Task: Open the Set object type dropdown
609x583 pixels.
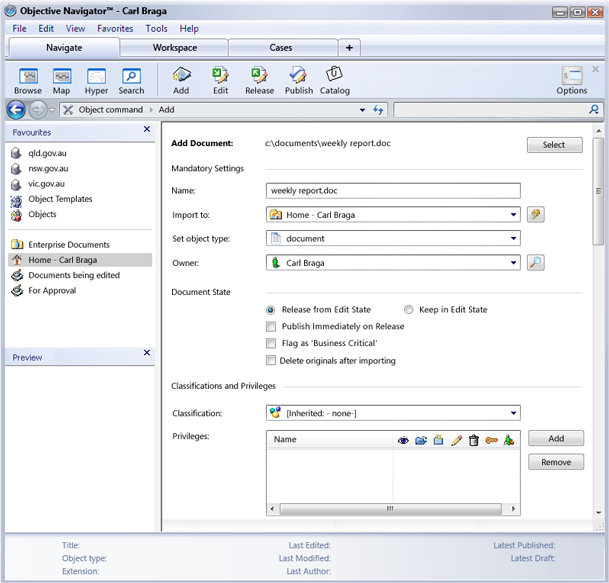Action: click(x=513, y=238)
